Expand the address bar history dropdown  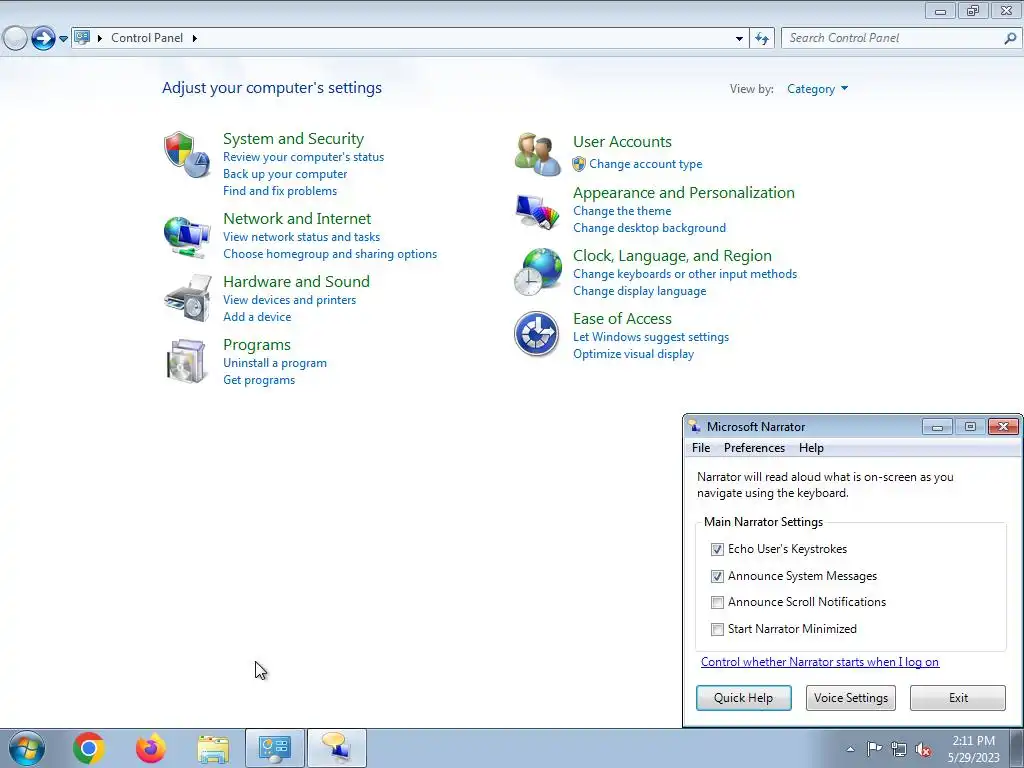tap(739, 39)
